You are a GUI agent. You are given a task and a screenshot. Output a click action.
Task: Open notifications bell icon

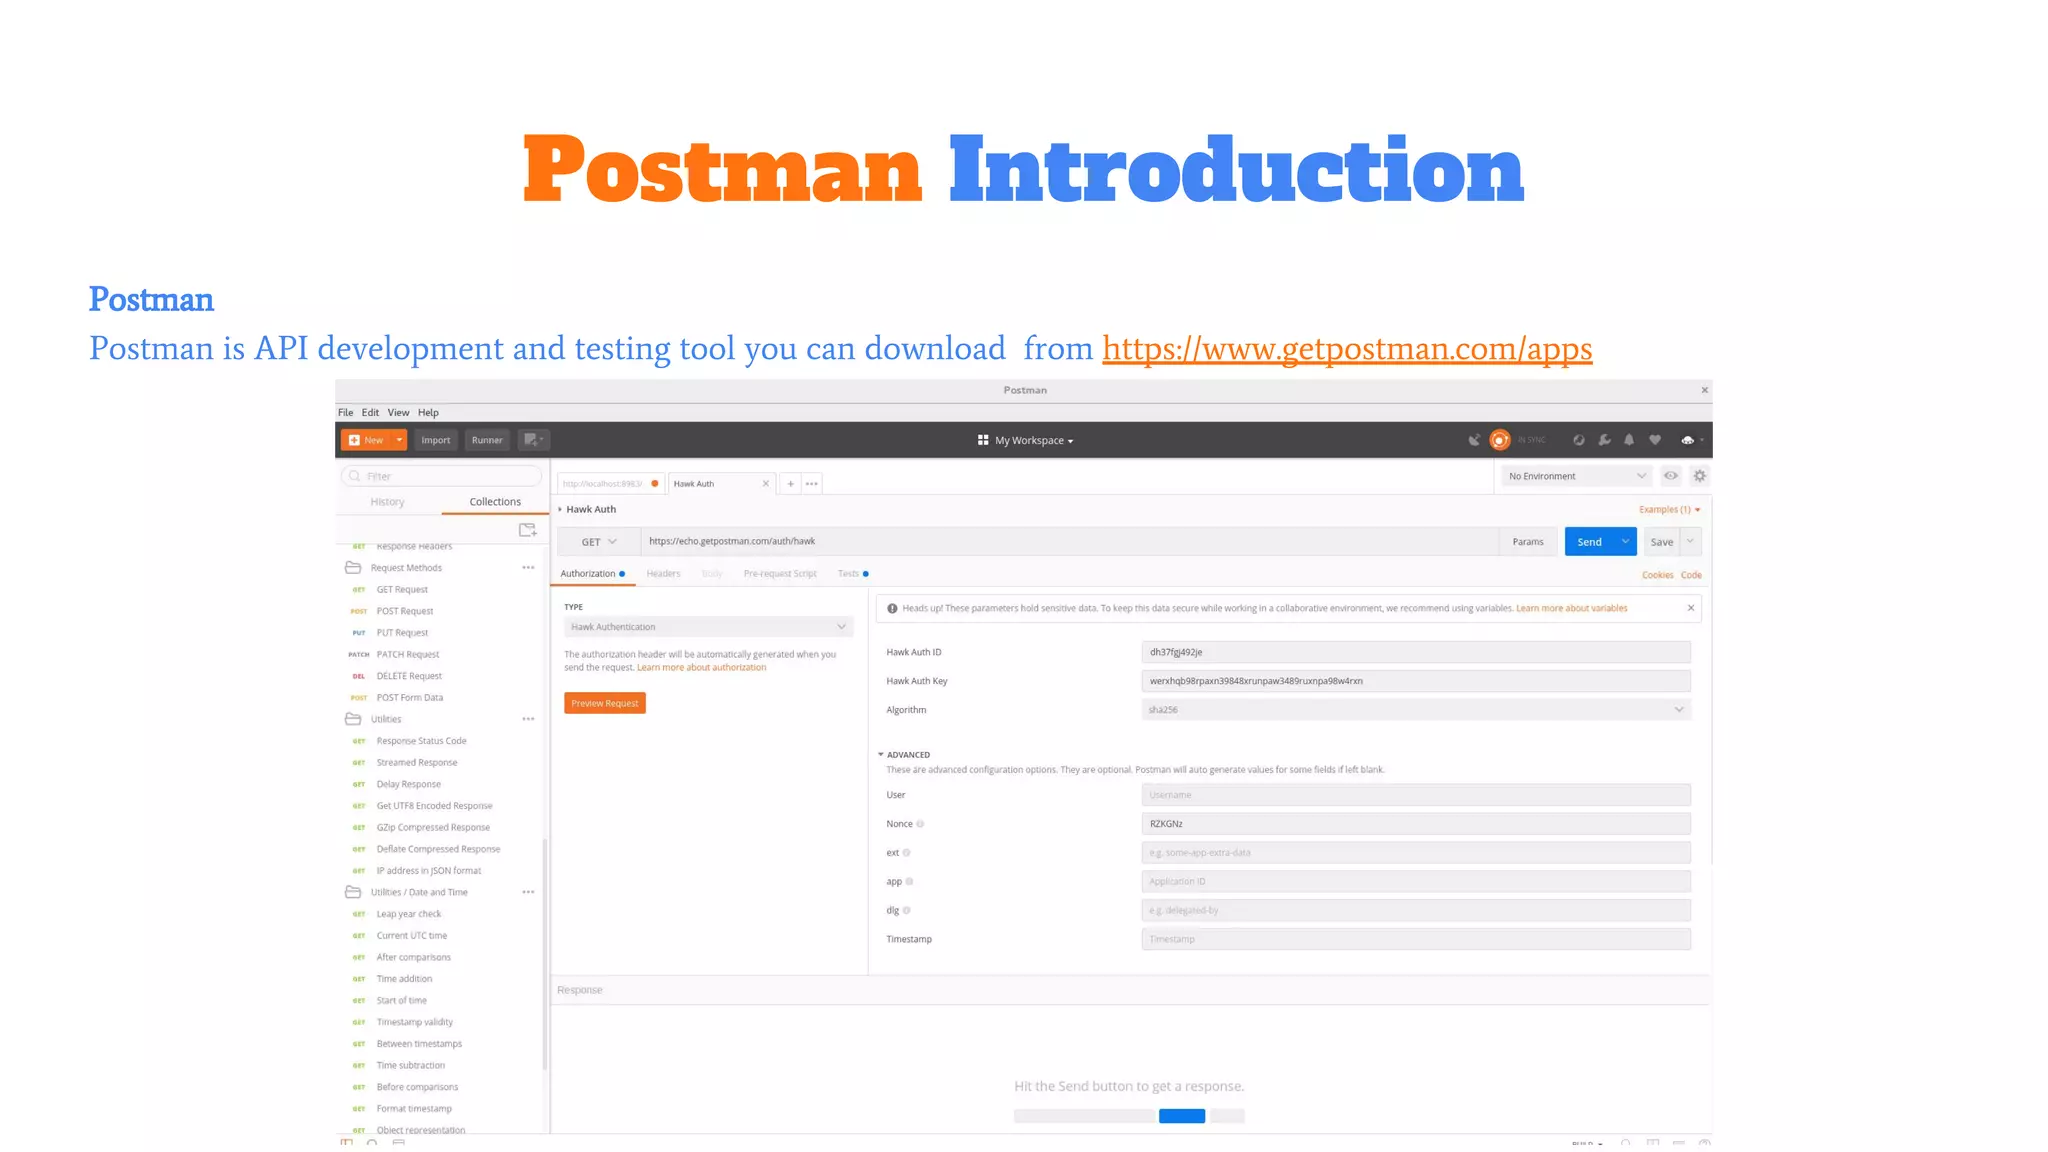point(1629,440)
